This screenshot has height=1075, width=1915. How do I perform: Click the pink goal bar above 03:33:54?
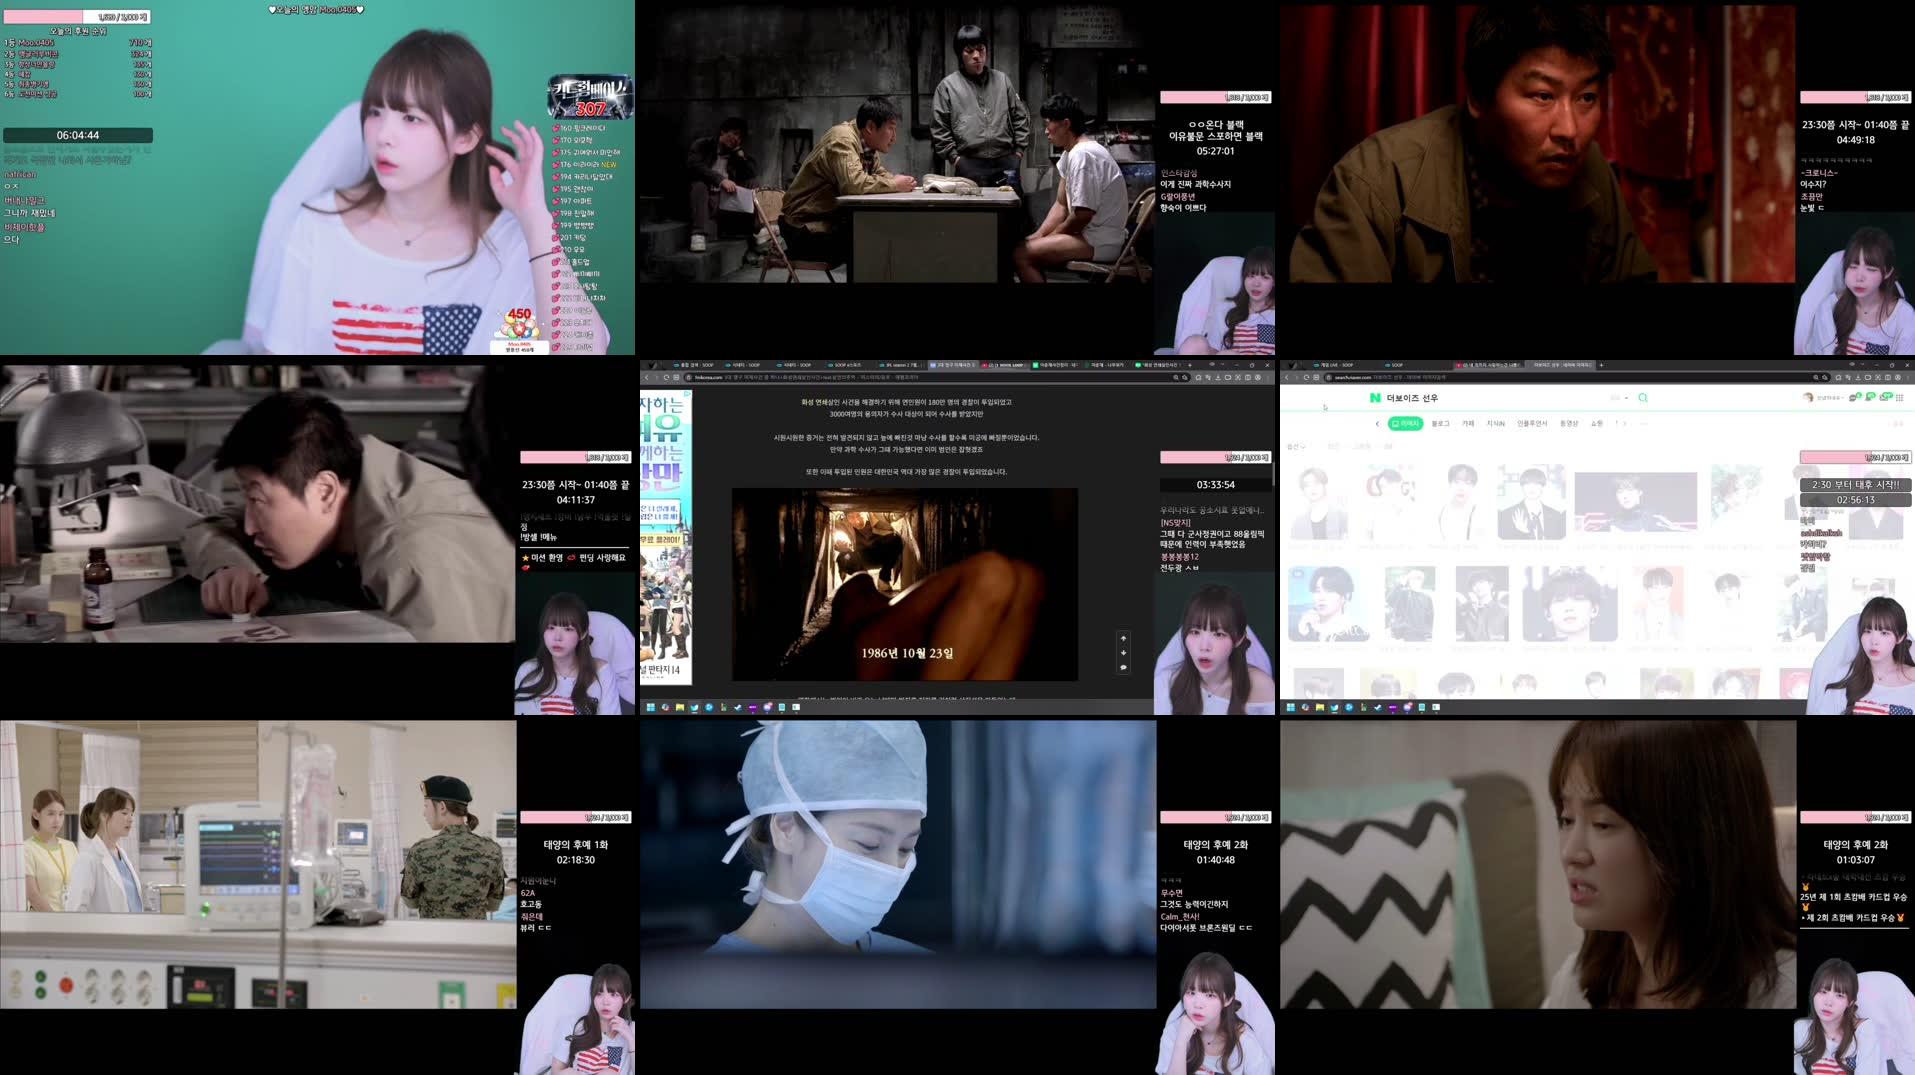point(1215,457)
